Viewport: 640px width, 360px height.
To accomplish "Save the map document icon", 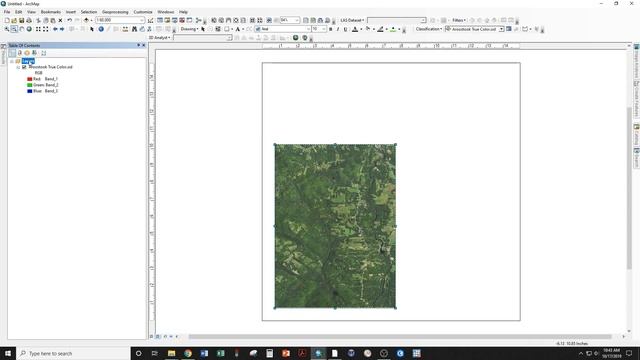I will (22, 20).
